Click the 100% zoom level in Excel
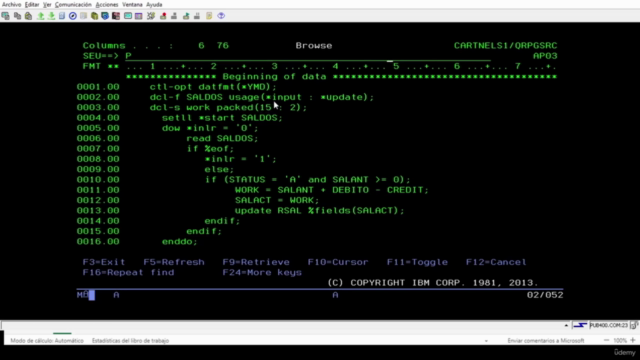Image resolution: width=640 pixels, height=360 pixels. pos(620,340)
